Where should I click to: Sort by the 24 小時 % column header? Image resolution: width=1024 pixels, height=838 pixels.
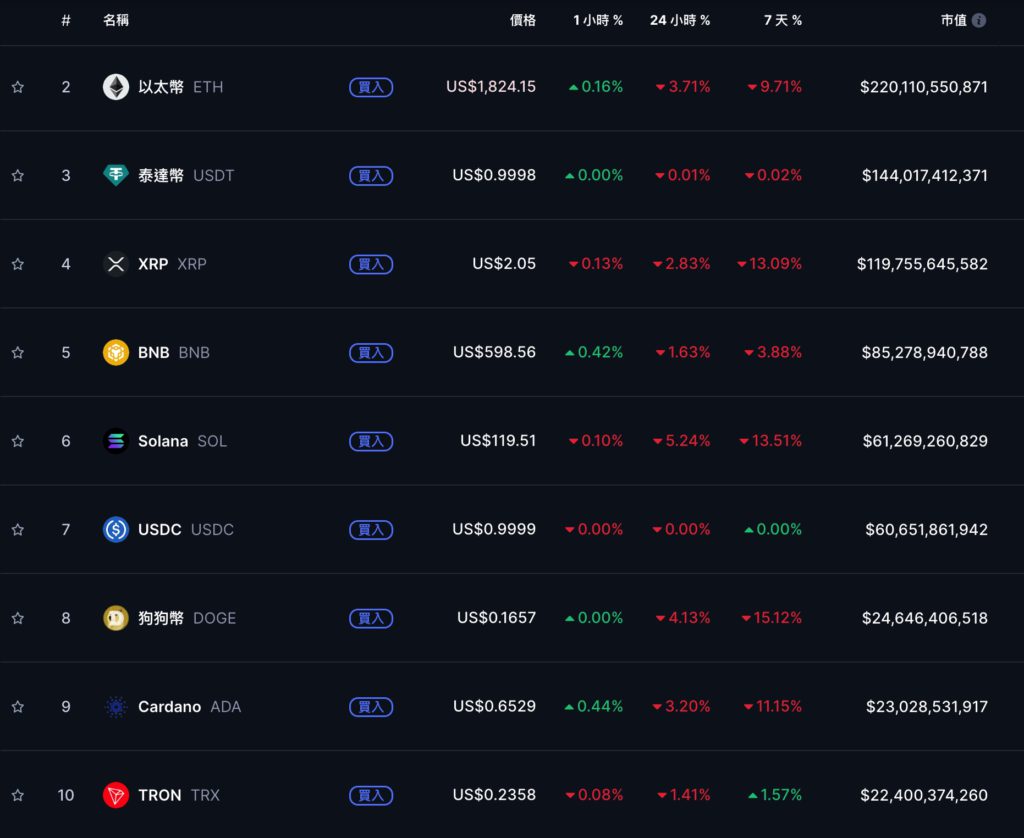tap(680, 20)
